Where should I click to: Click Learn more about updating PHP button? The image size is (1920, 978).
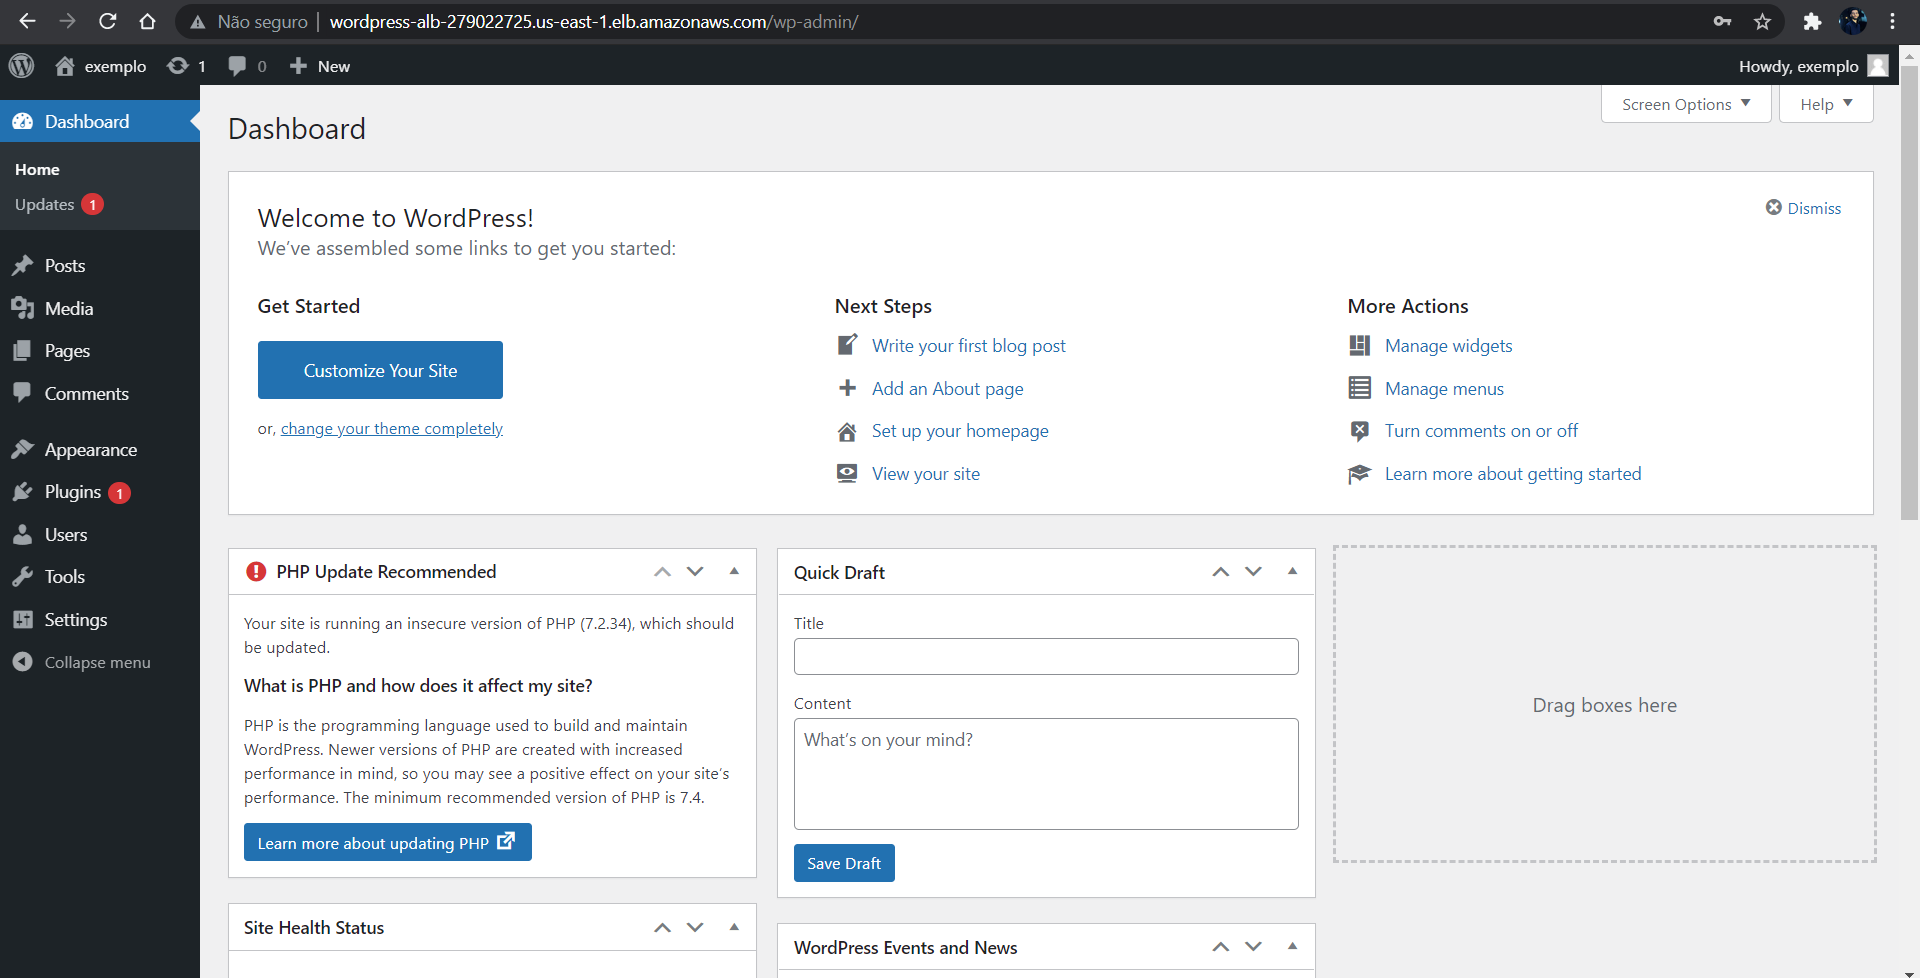[x=387, y=842]
